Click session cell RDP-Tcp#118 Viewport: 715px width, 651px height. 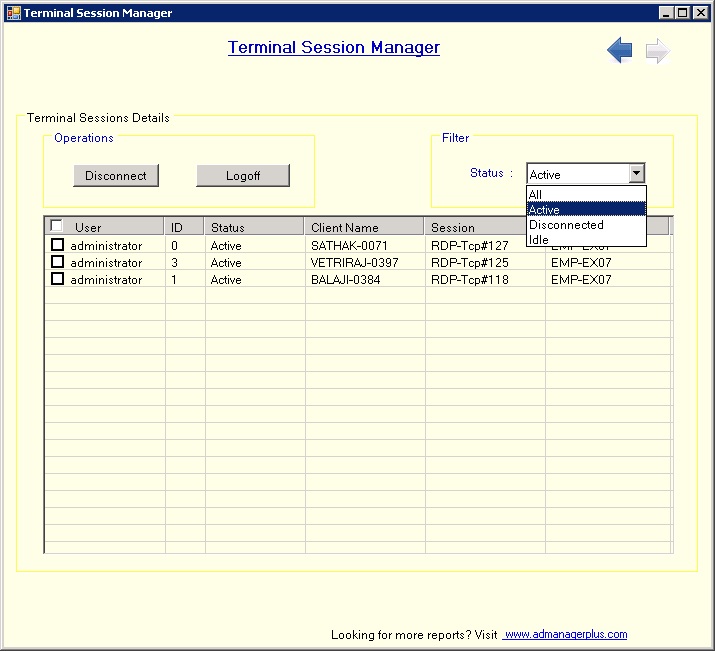click(470, 279)
